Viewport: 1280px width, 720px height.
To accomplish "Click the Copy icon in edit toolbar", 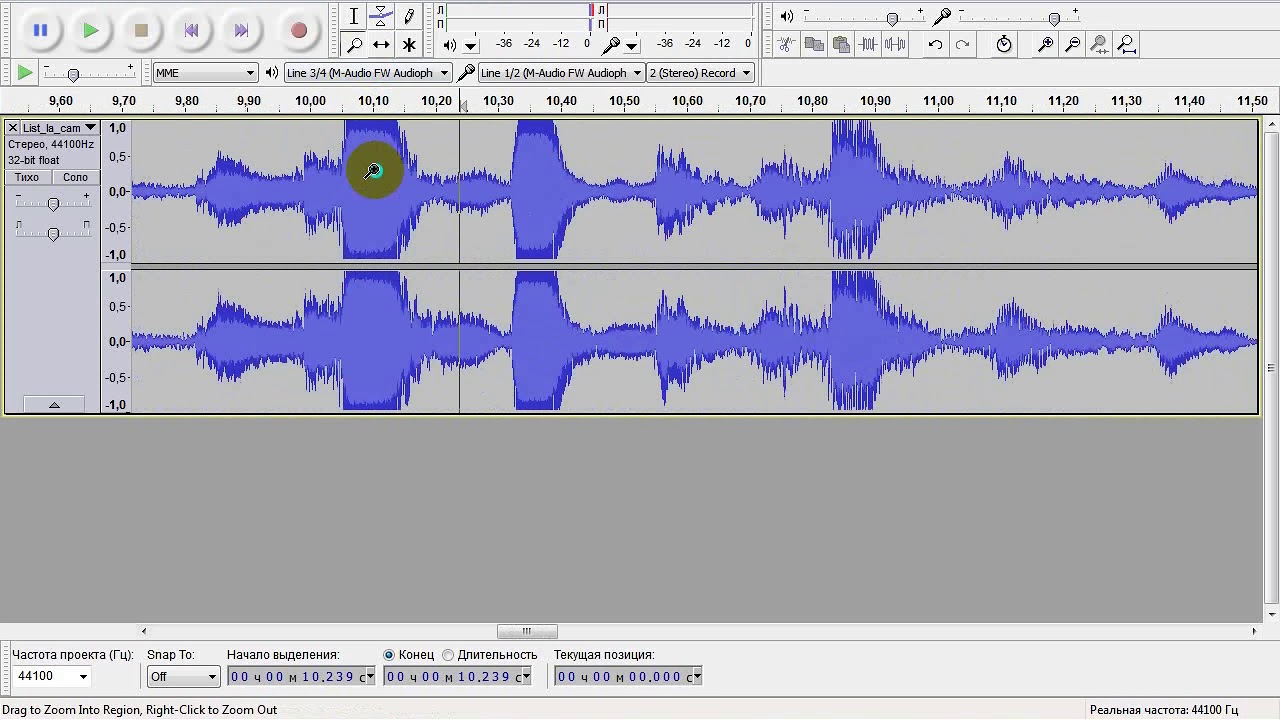I will [x=814, y=44].
